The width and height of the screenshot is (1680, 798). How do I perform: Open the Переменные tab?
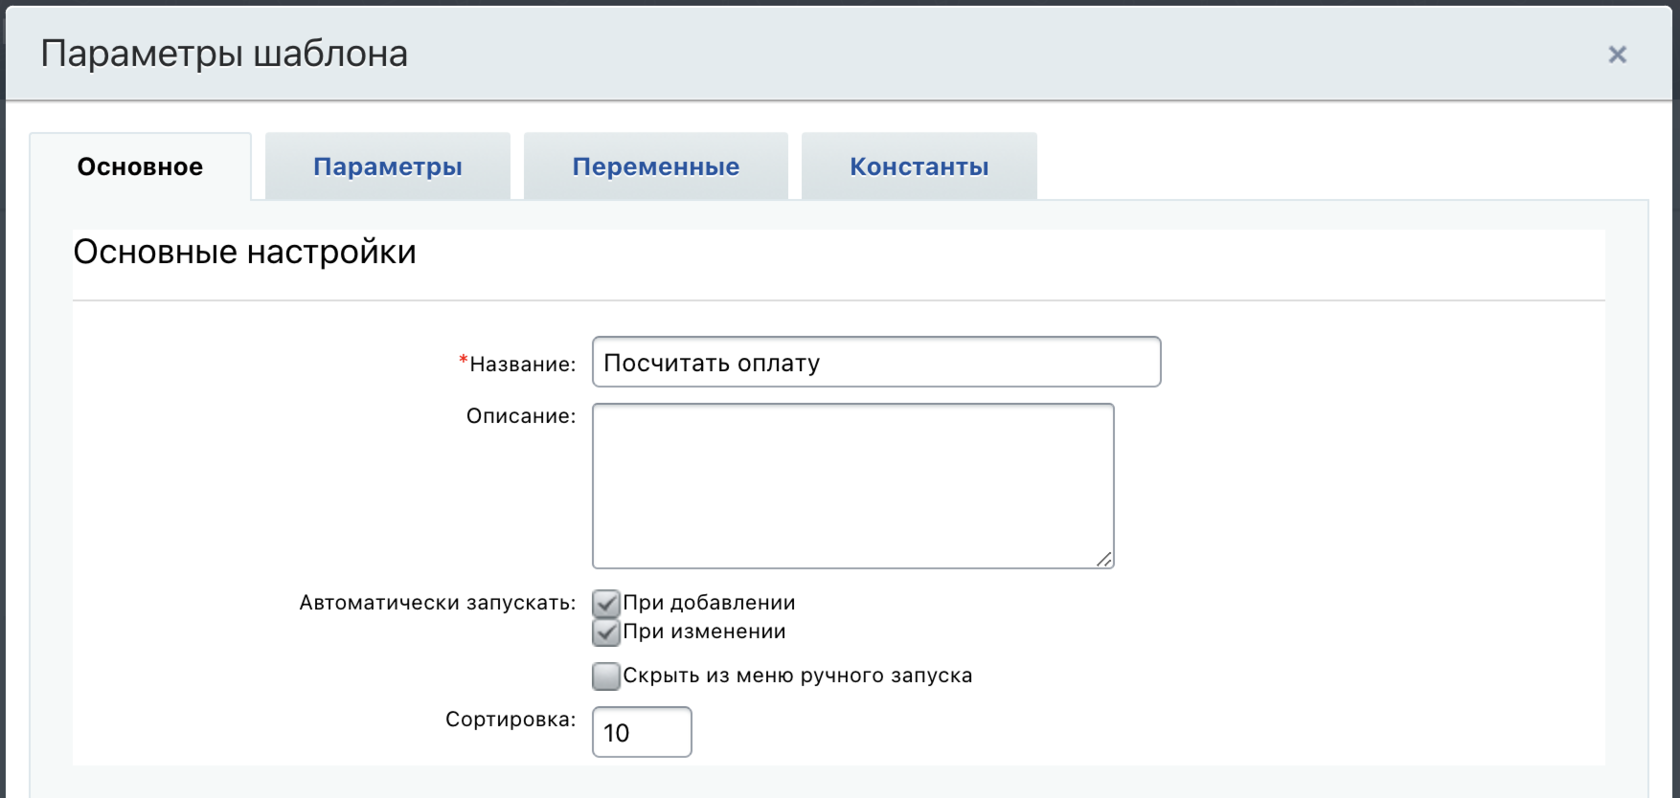(x=655, y=167)
